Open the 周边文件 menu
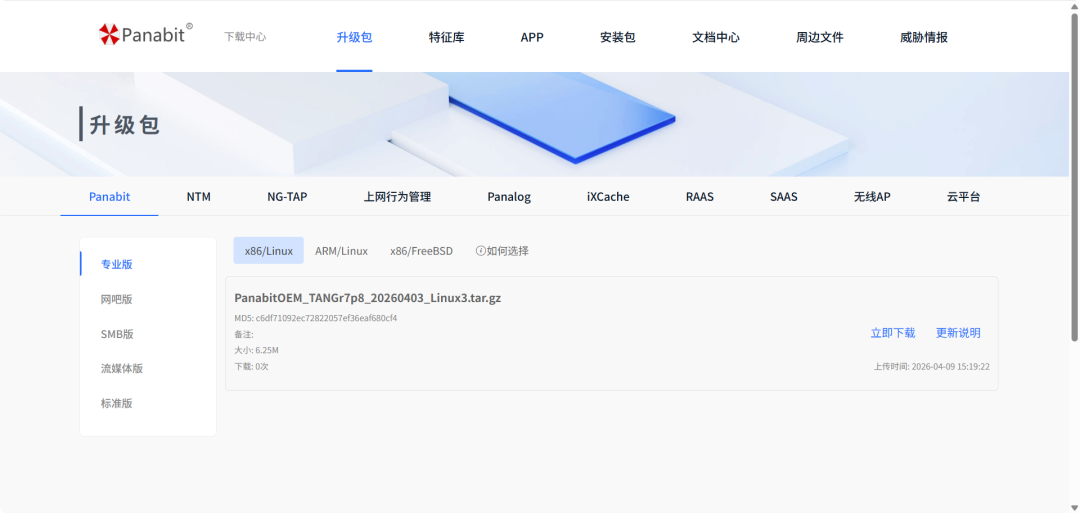 (x=820, y=38)
